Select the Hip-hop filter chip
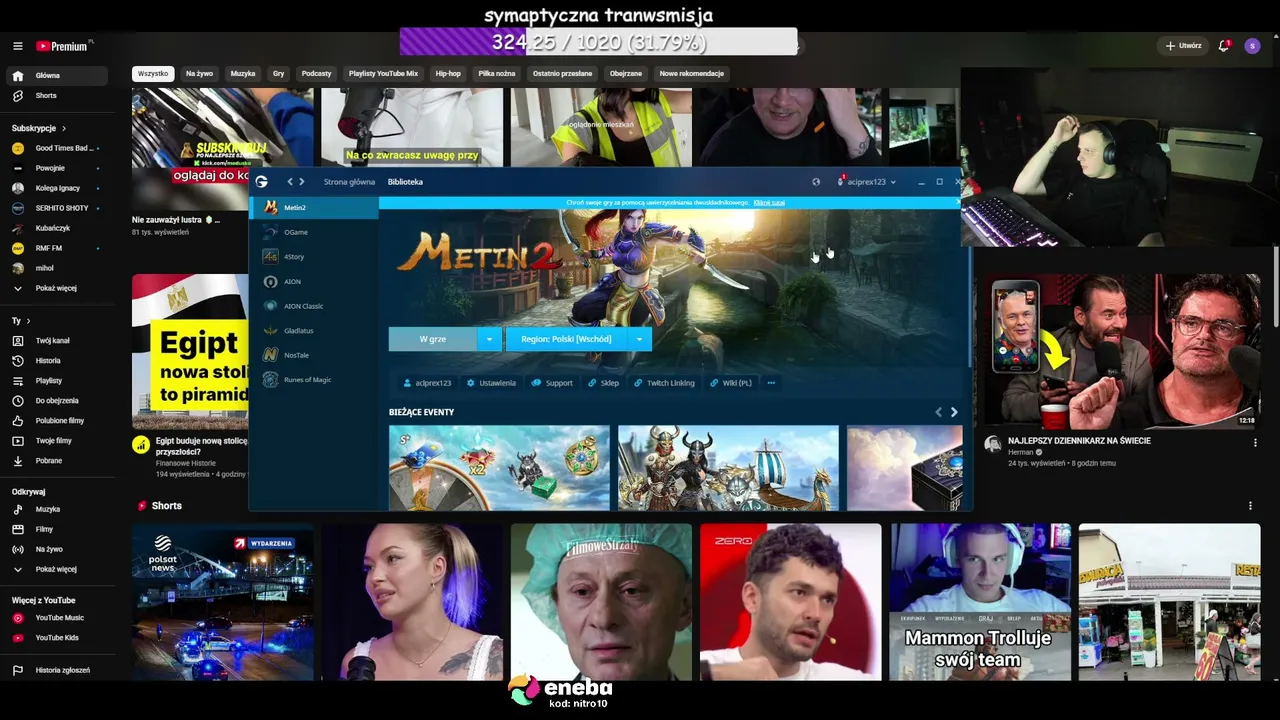The width and height of the screenshot is (1280, 720). point(448,74)
